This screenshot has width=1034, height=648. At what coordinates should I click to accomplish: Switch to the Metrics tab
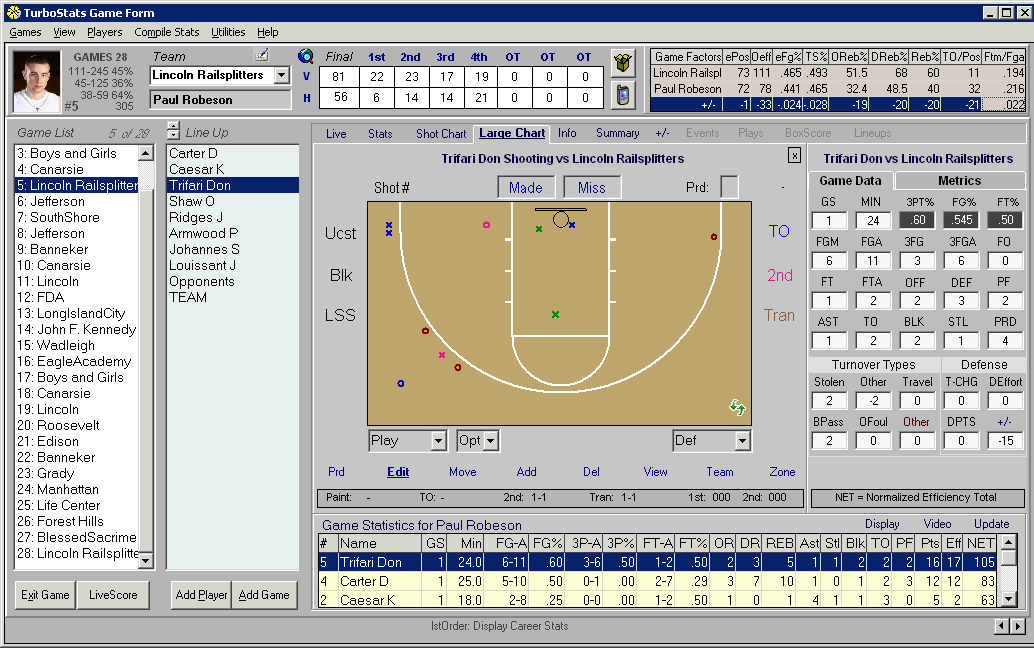pyautogui.click(x=959, y=181)
